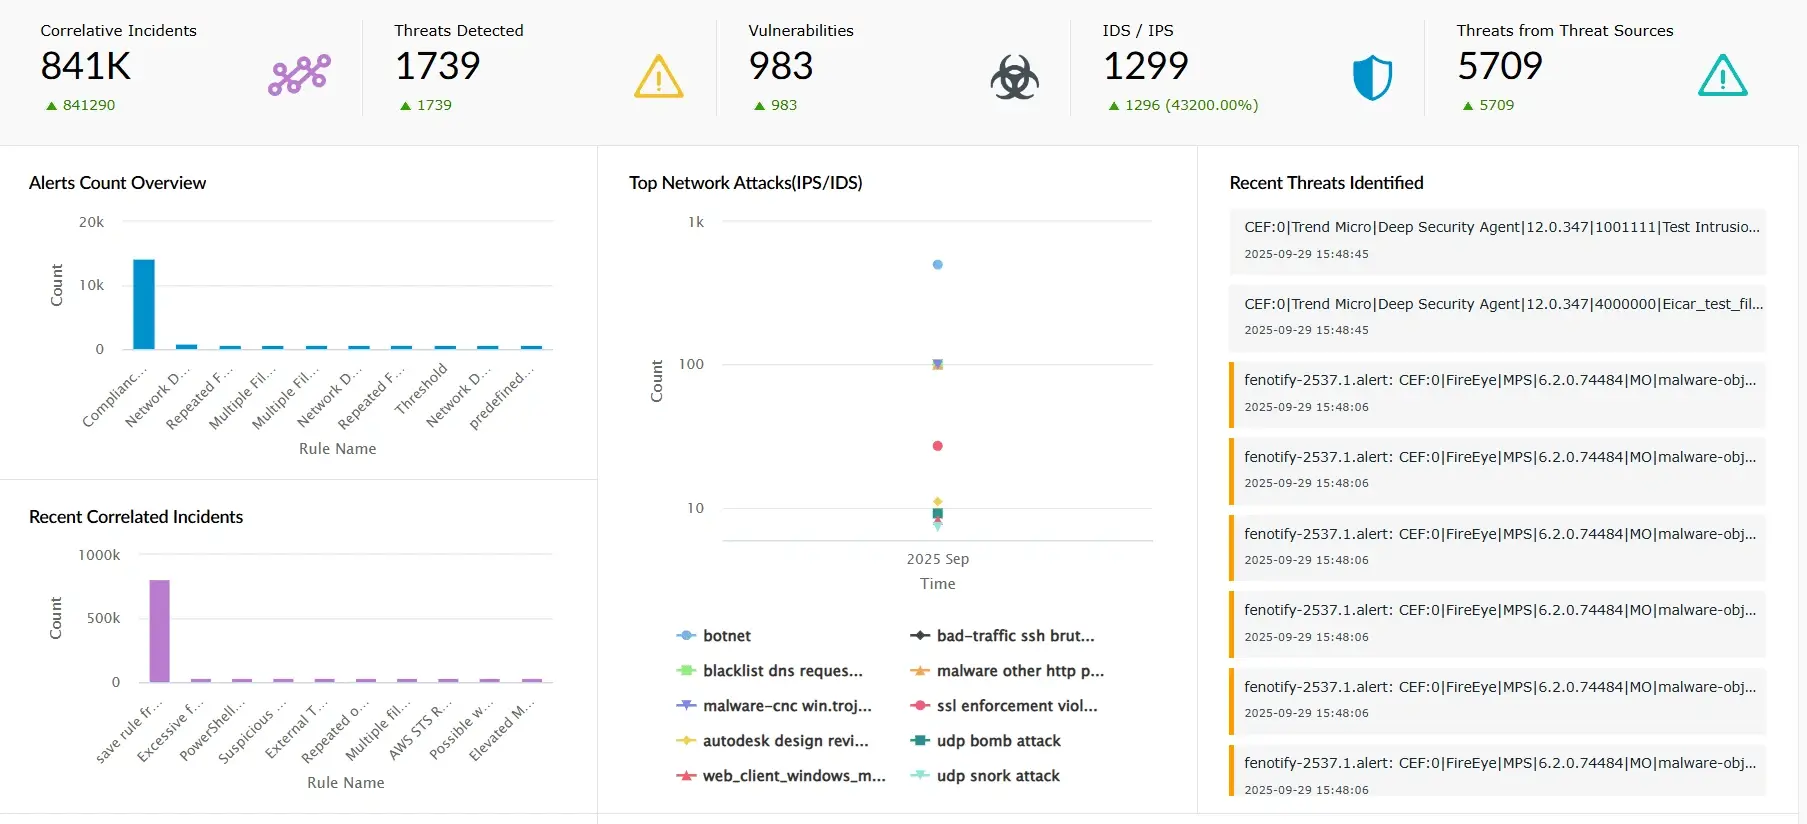1807x824 pixels.
Task: Open the Trend Micro Eicar_test_file threat entry
Action: click(x=1497, y=317)
